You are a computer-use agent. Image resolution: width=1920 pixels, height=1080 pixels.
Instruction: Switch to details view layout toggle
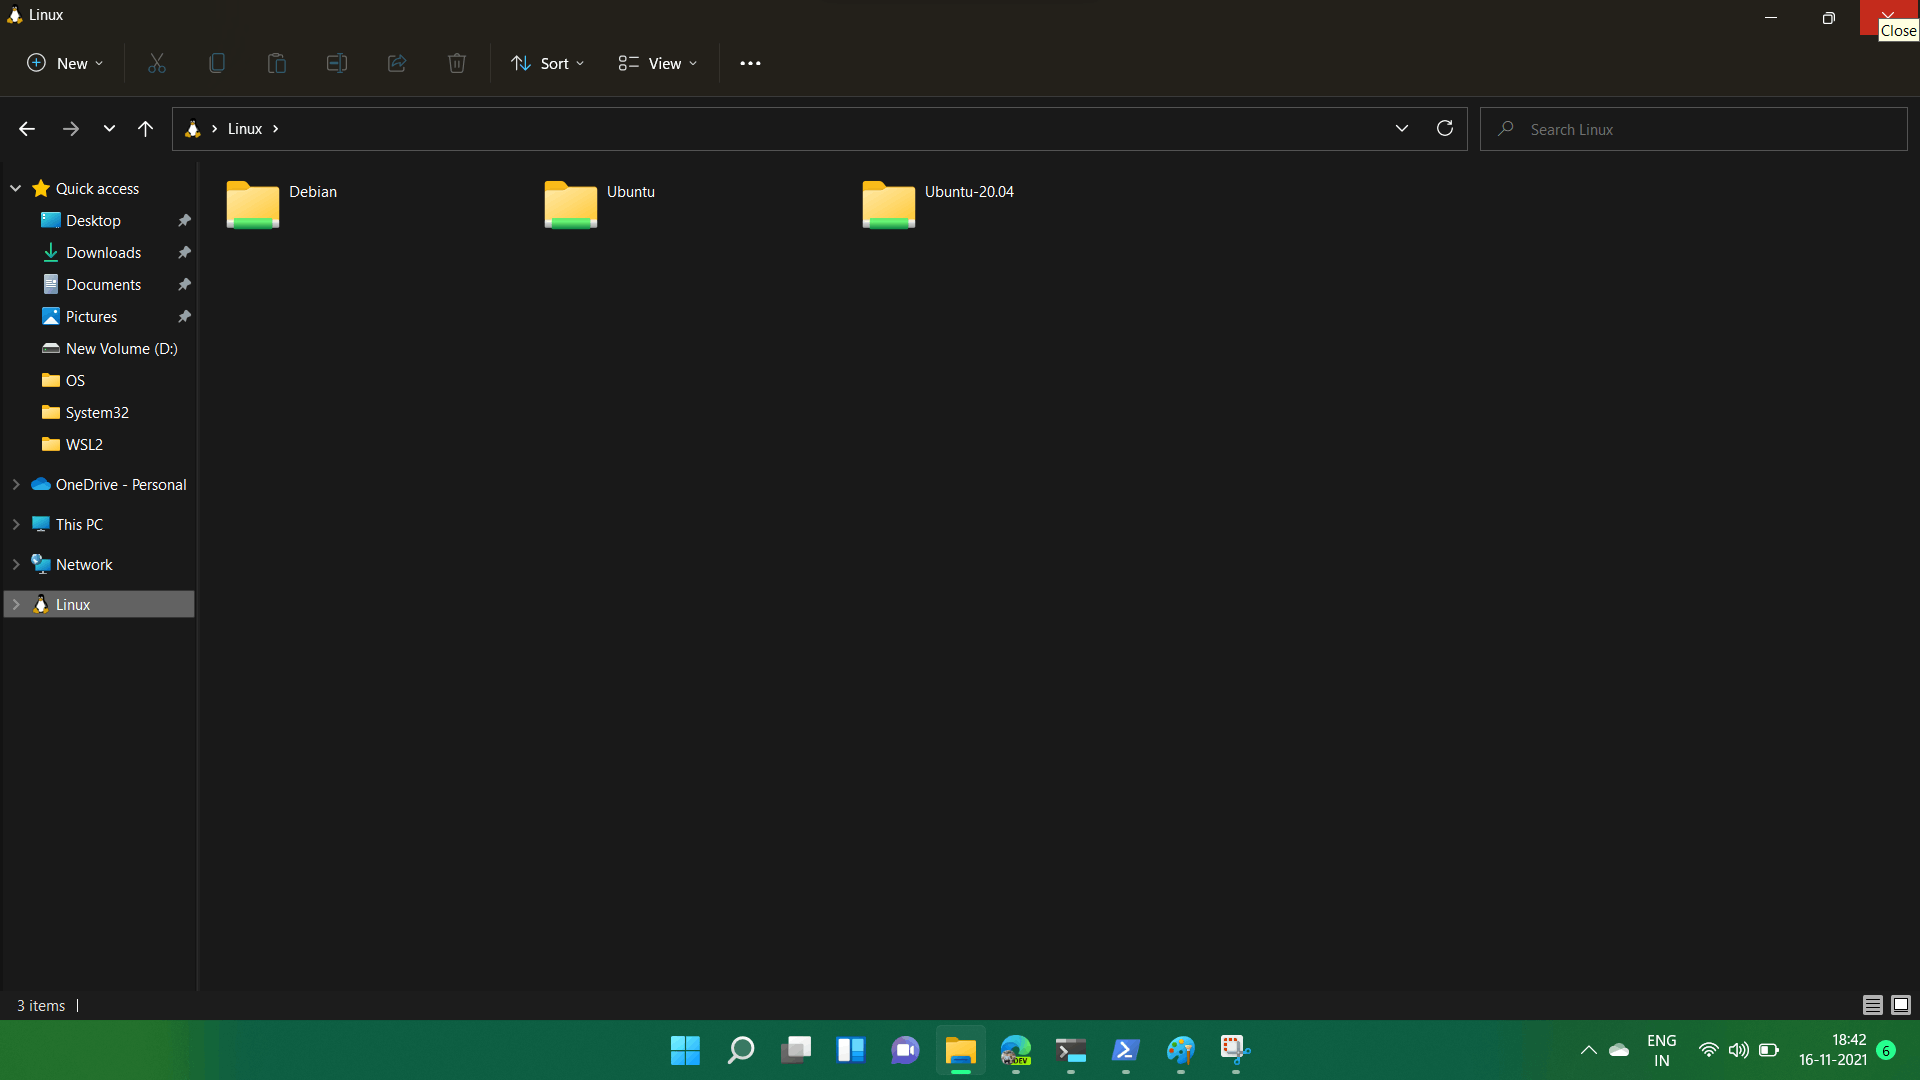pyautogui.click(x=1872, y=1005)
